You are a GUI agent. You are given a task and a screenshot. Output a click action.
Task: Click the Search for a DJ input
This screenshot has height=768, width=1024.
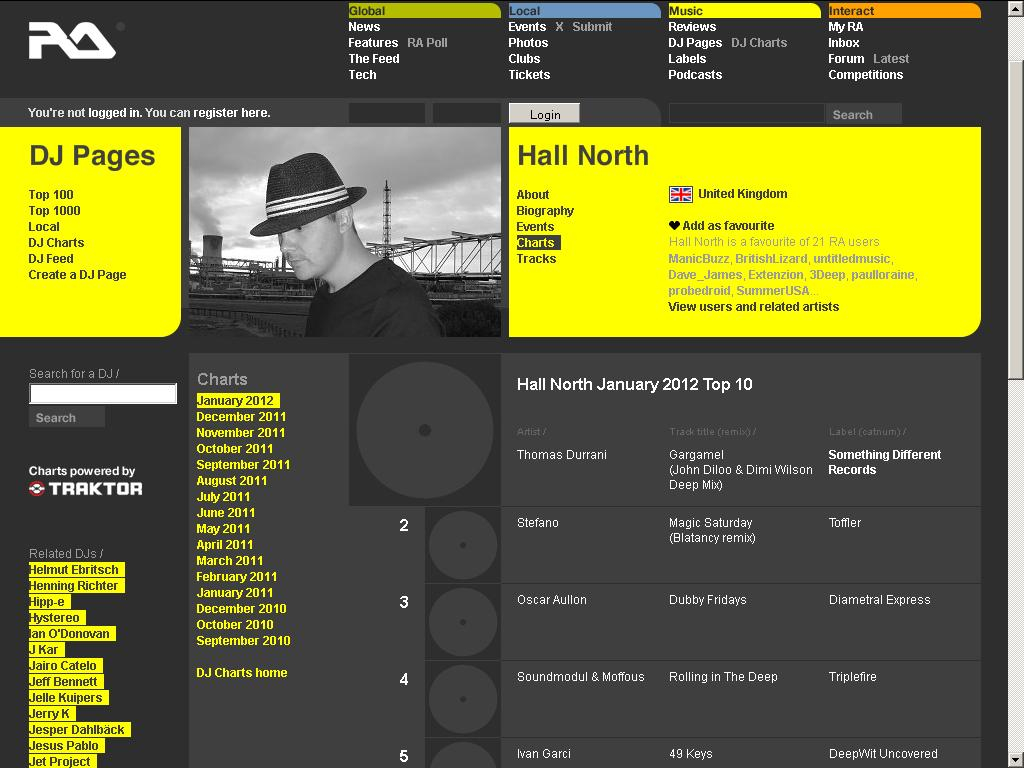pos(103,394)
